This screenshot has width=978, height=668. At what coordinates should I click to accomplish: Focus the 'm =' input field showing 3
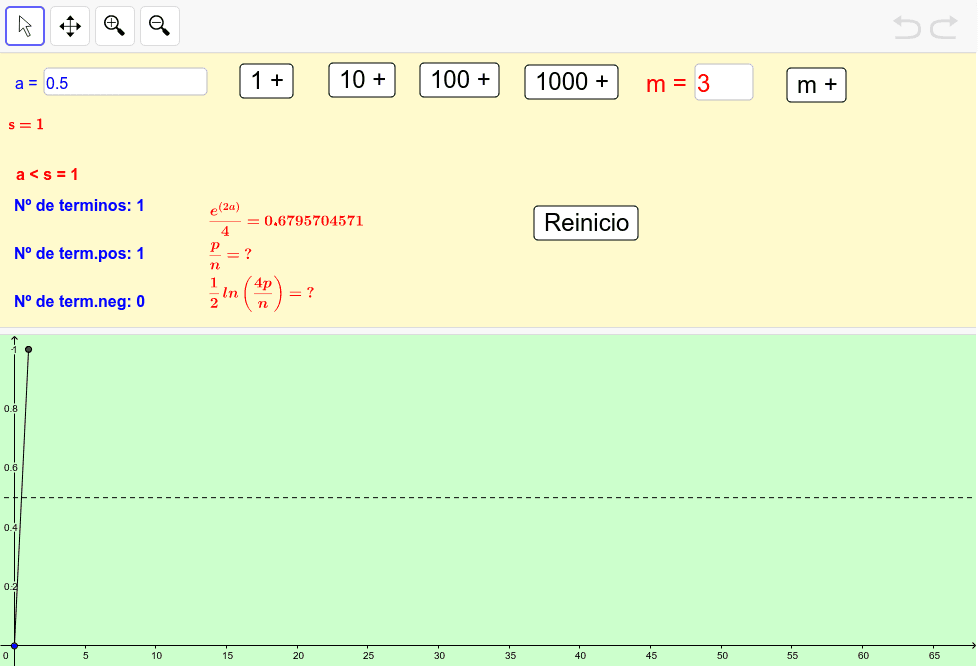coord(724,82)
